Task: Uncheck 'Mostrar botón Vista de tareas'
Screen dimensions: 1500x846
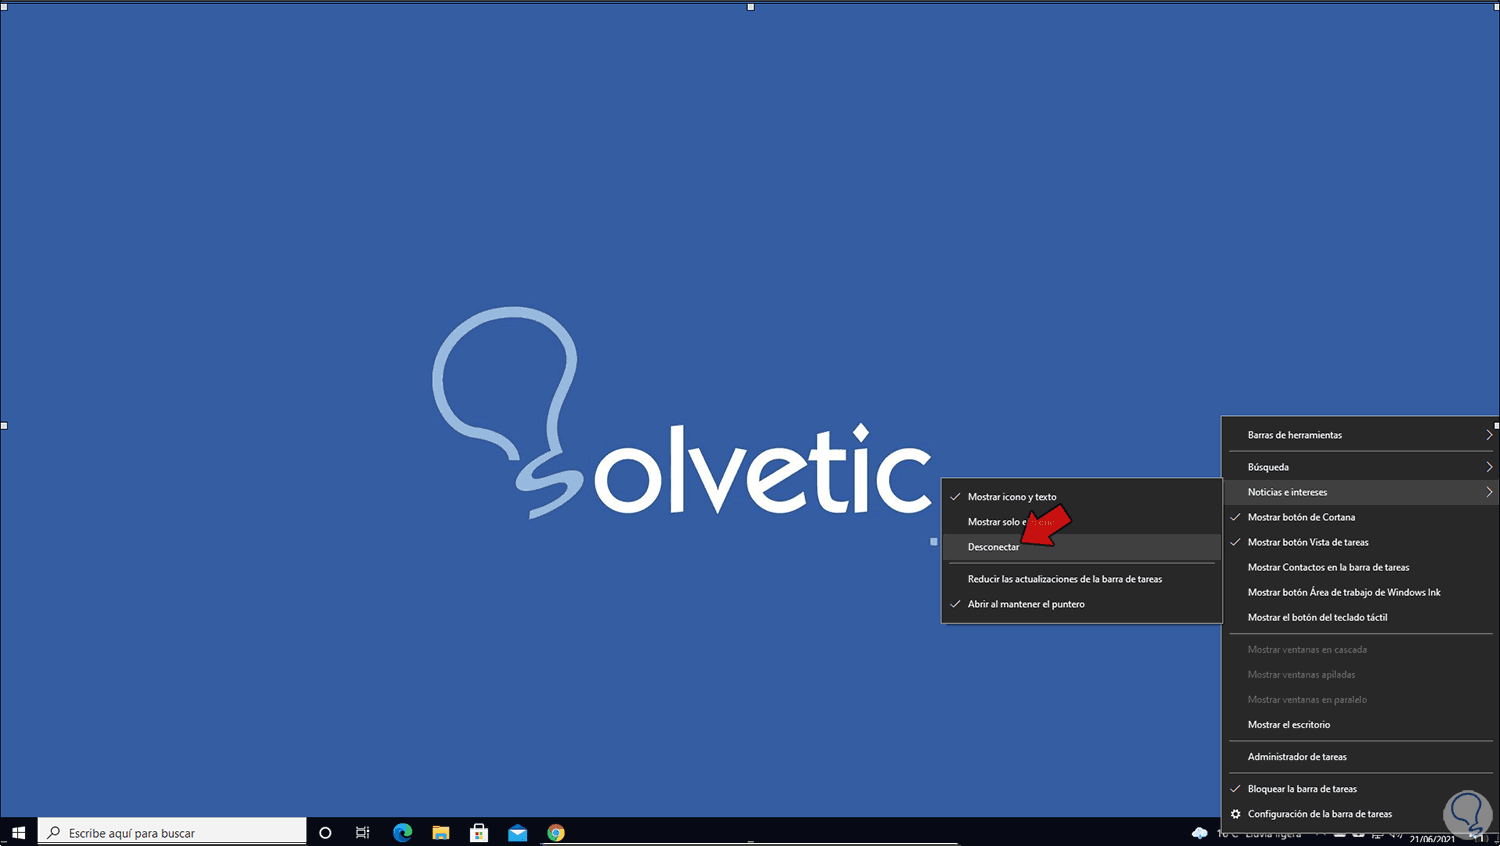Action: tap(1360, 542)
